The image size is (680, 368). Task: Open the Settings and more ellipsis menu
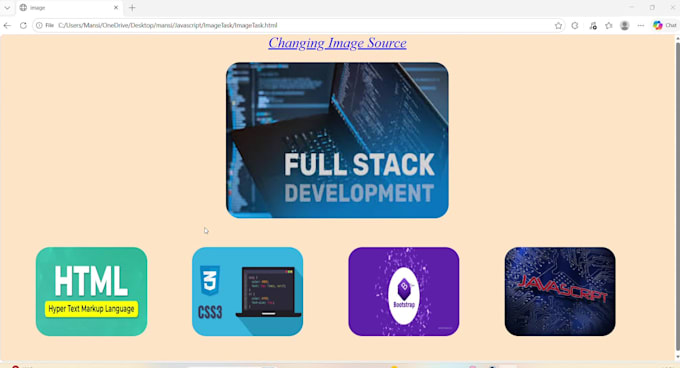641,26
